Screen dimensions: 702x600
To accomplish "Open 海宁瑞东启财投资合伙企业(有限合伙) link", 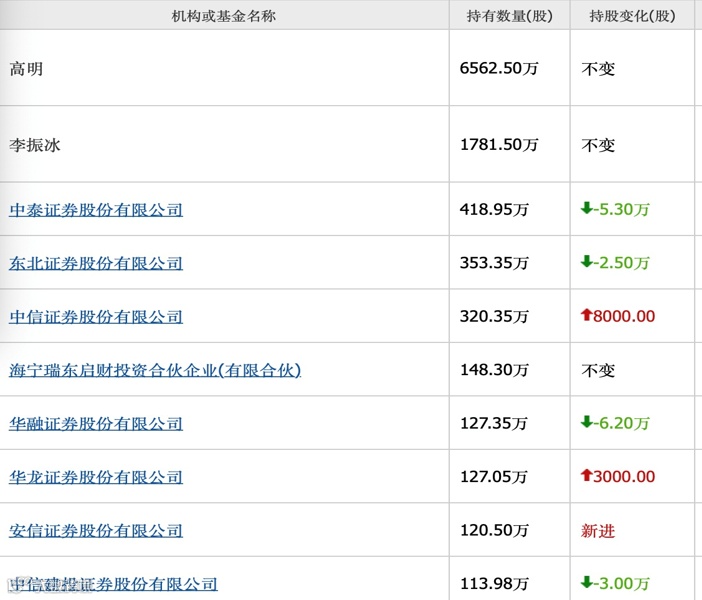I will pos(155,370).
